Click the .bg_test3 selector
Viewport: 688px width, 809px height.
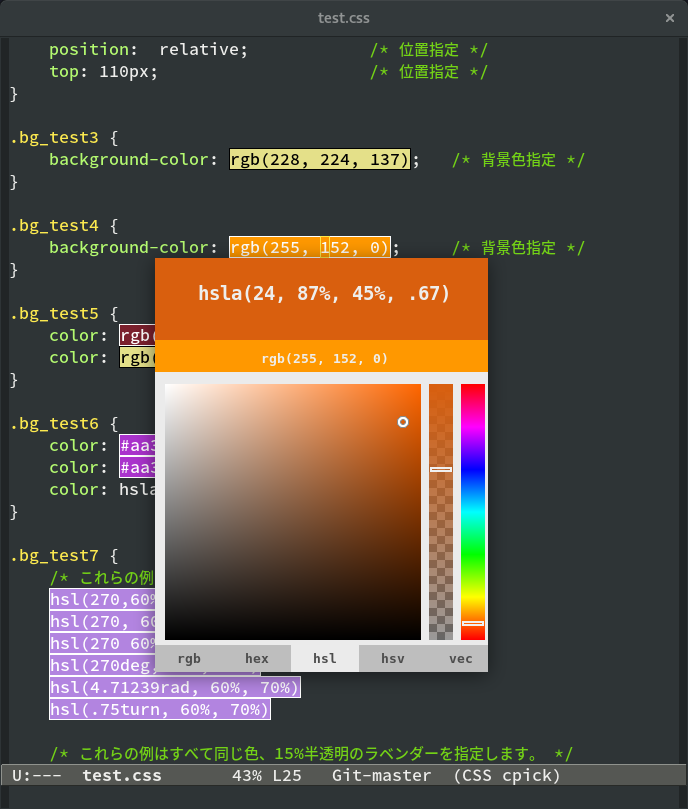(54, 138)
